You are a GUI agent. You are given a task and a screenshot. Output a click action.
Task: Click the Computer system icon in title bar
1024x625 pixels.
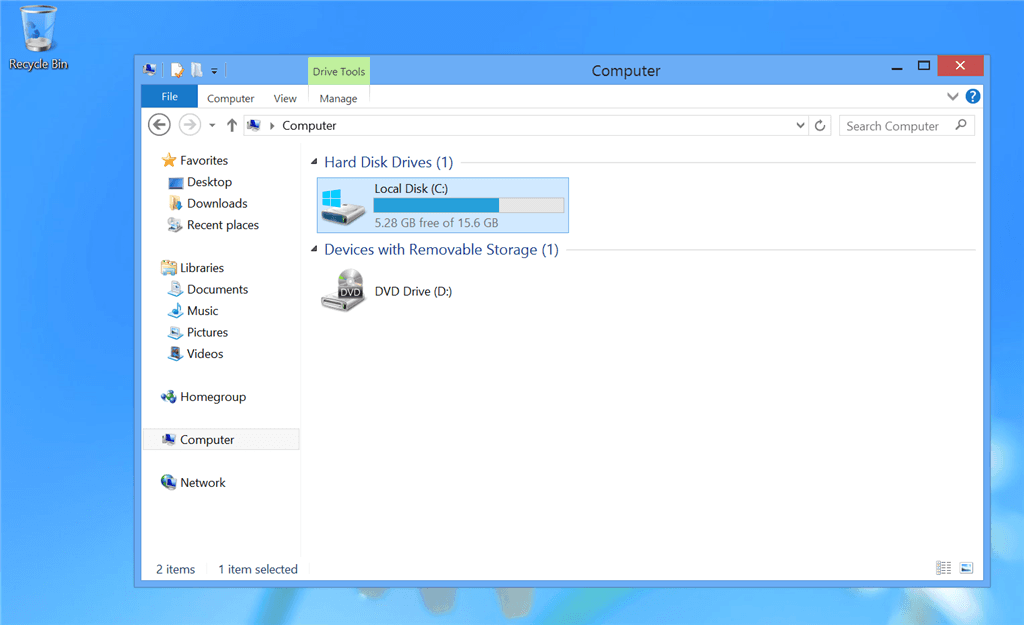click(x=150, y=70)
